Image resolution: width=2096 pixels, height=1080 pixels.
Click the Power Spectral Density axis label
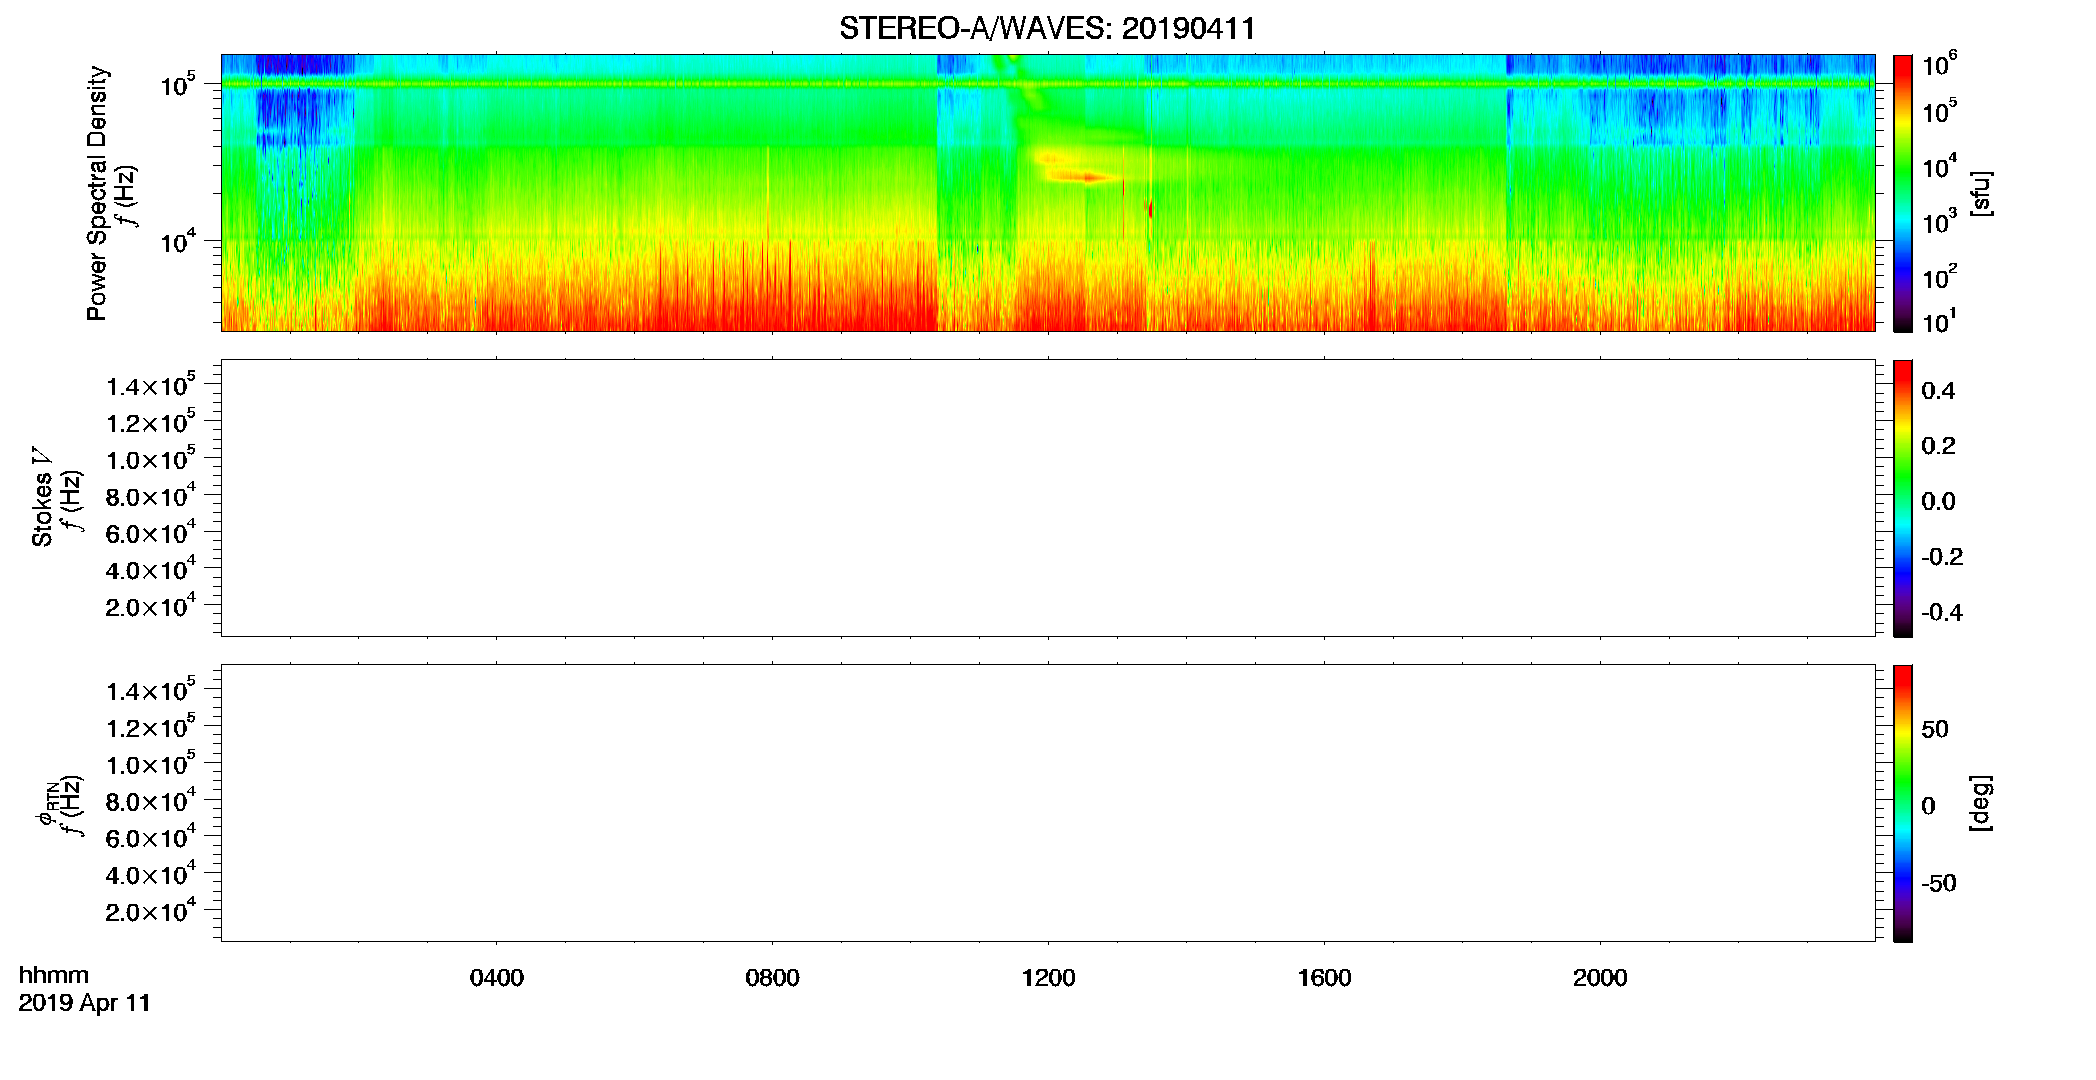97,193
